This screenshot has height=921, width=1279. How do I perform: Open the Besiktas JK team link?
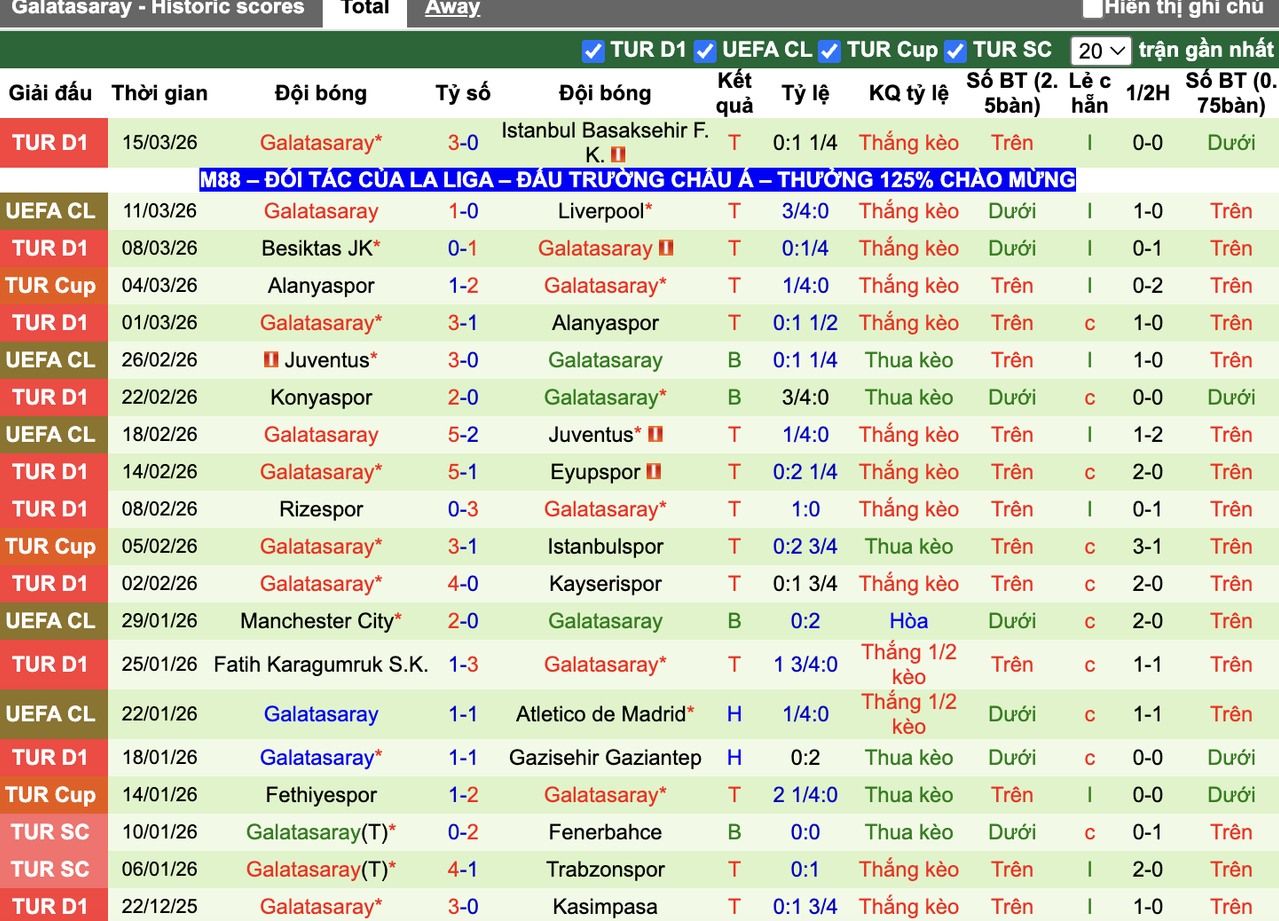point(316,248)
